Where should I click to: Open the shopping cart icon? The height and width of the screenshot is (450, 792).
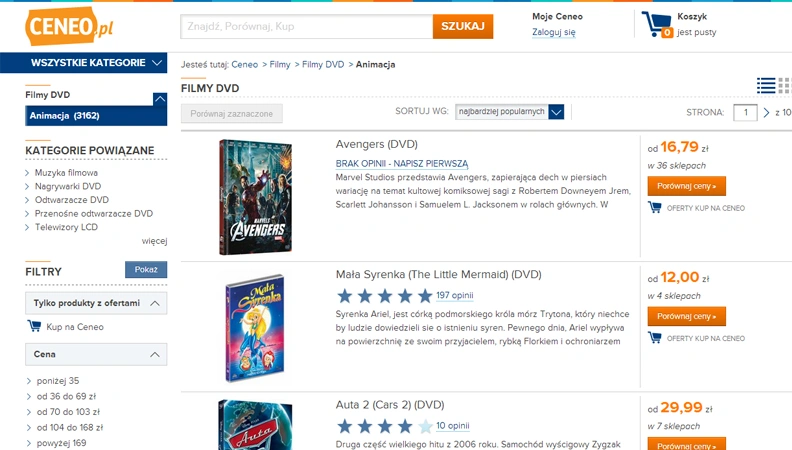click(x=657, y=24)
